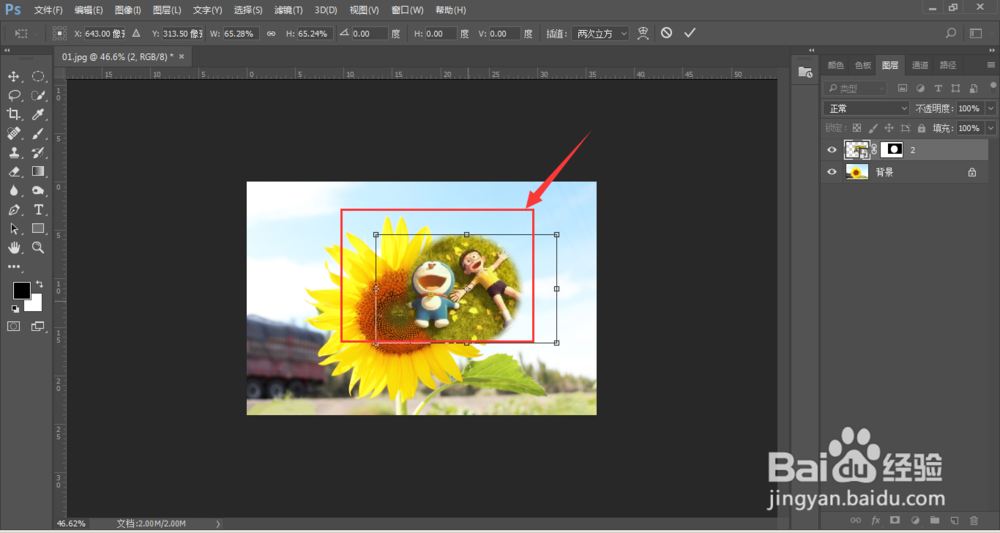The image size is (1000, 533).
Task: Switch between free transform and warp modes
Action: pyautogui.click(x=643, y=33)
